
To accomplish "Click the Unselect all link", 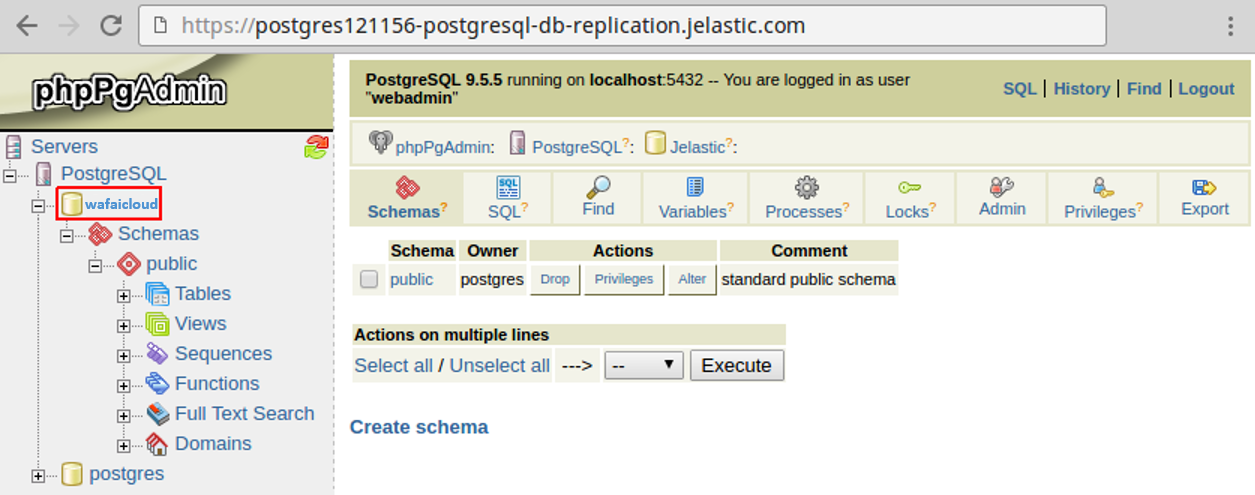I will [499, 366].
